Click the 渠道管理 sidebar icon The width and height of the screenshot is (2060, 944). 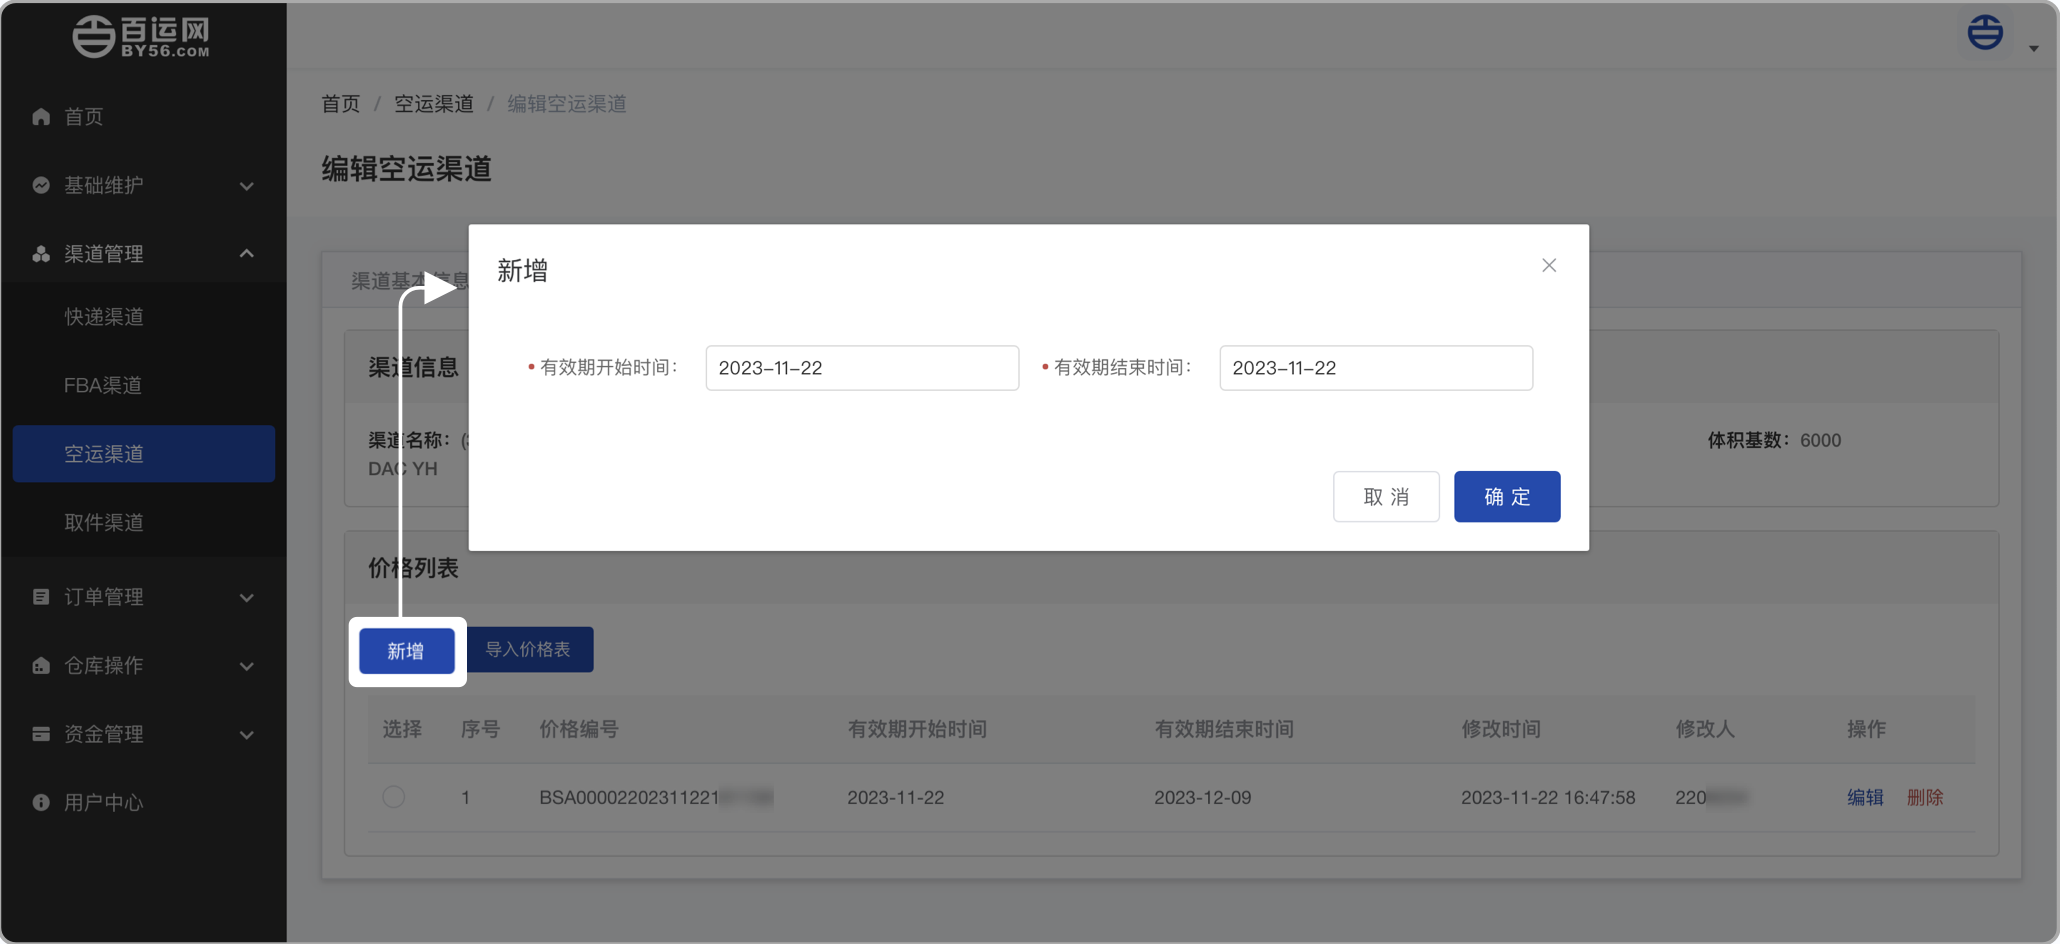(x=41, y=254)
